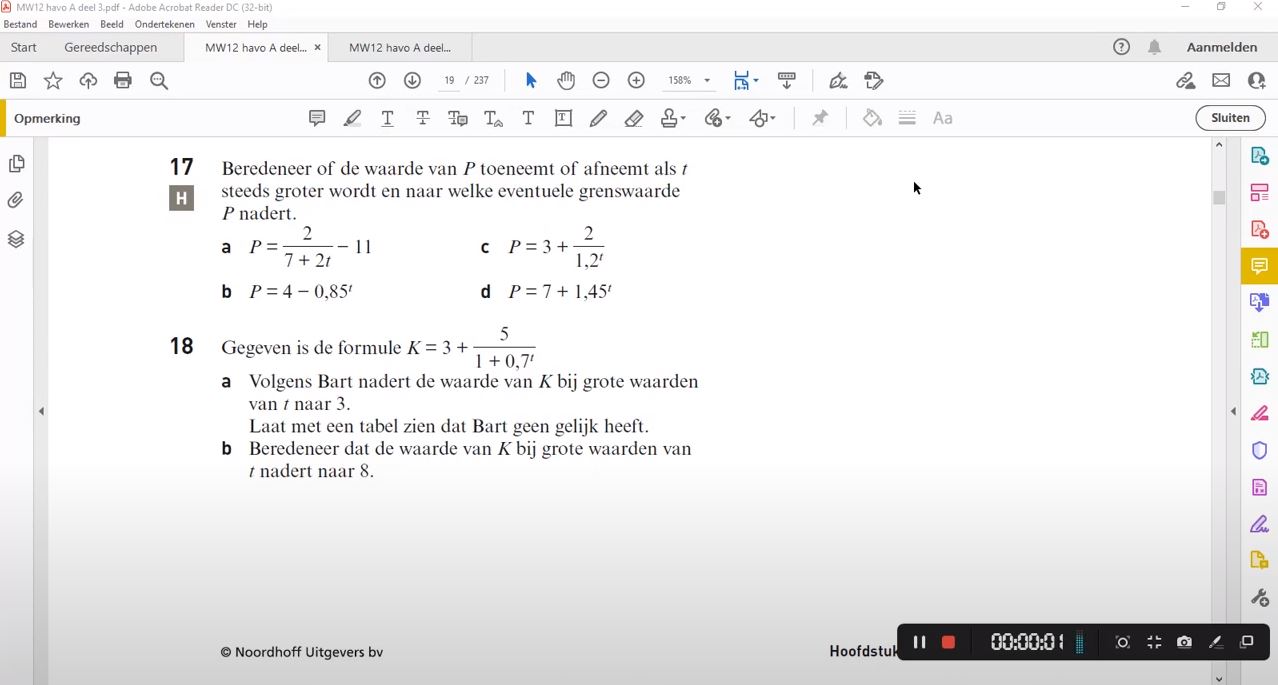Expand the left navigation pane arrow
Screen dimensions: 1278x685
pyautogui.click(x=41, y=411)
